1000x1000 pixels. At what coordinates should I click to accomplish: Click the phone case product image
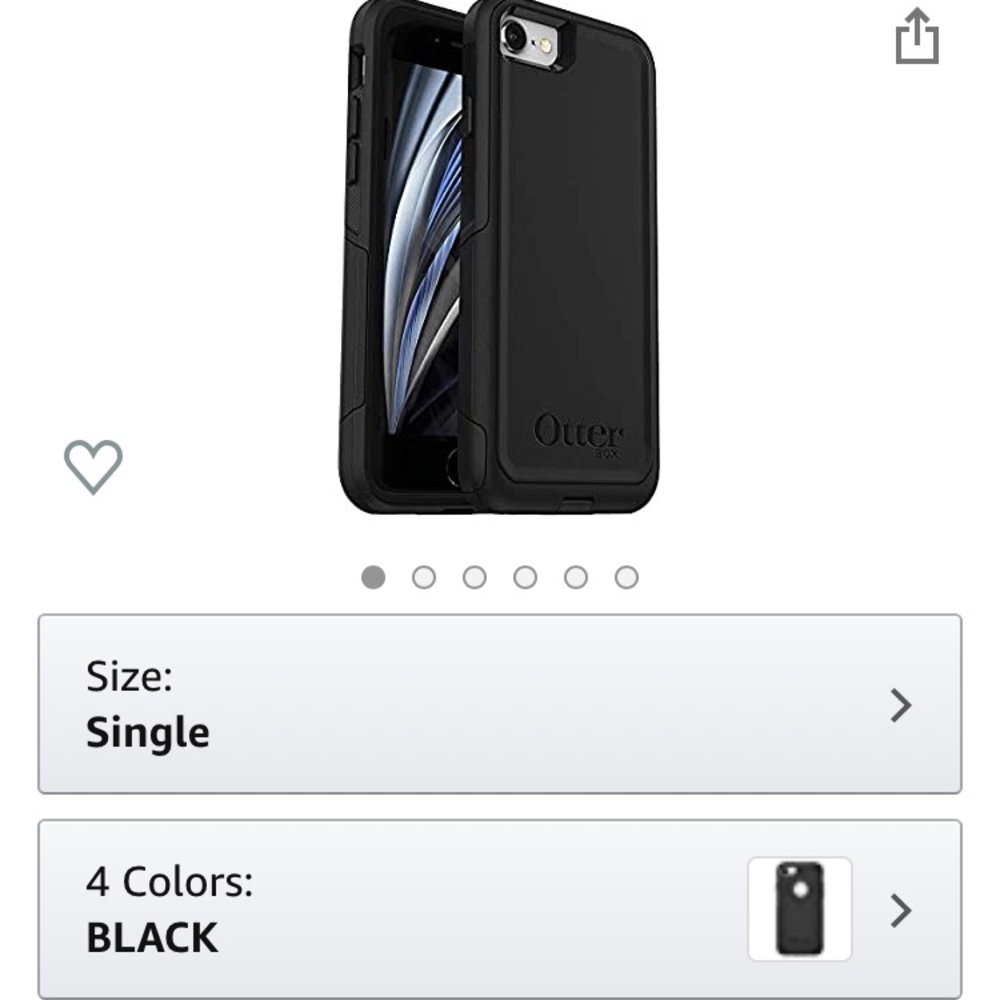(500, 260)
